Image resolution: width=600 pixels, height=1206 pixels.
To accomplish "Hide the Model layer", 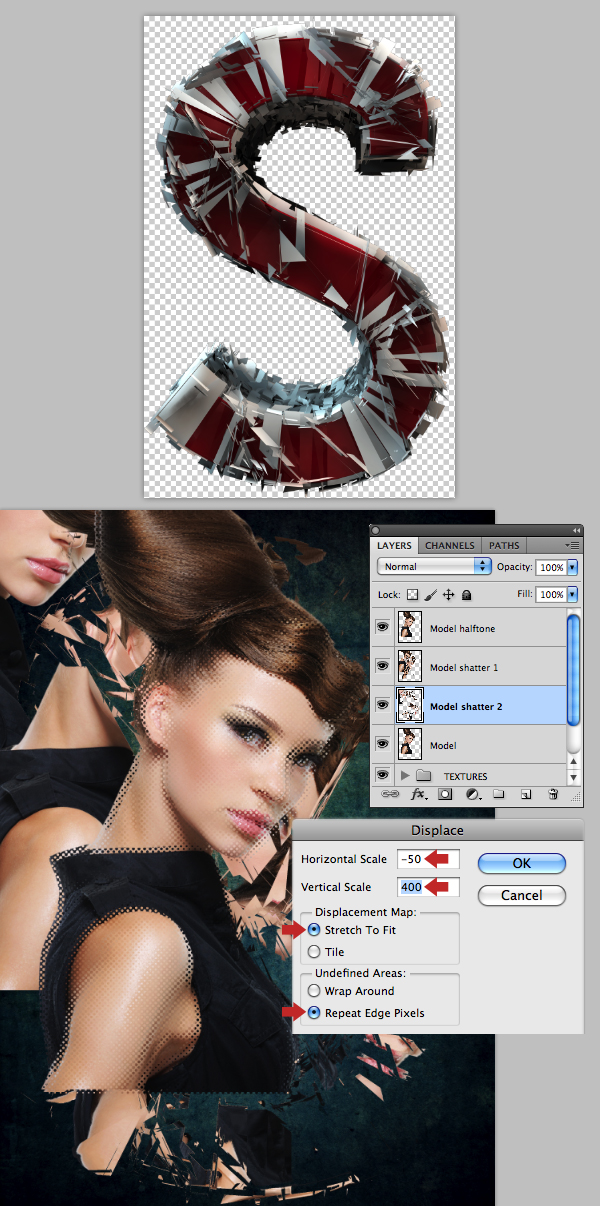I will [x=384, y=743].
